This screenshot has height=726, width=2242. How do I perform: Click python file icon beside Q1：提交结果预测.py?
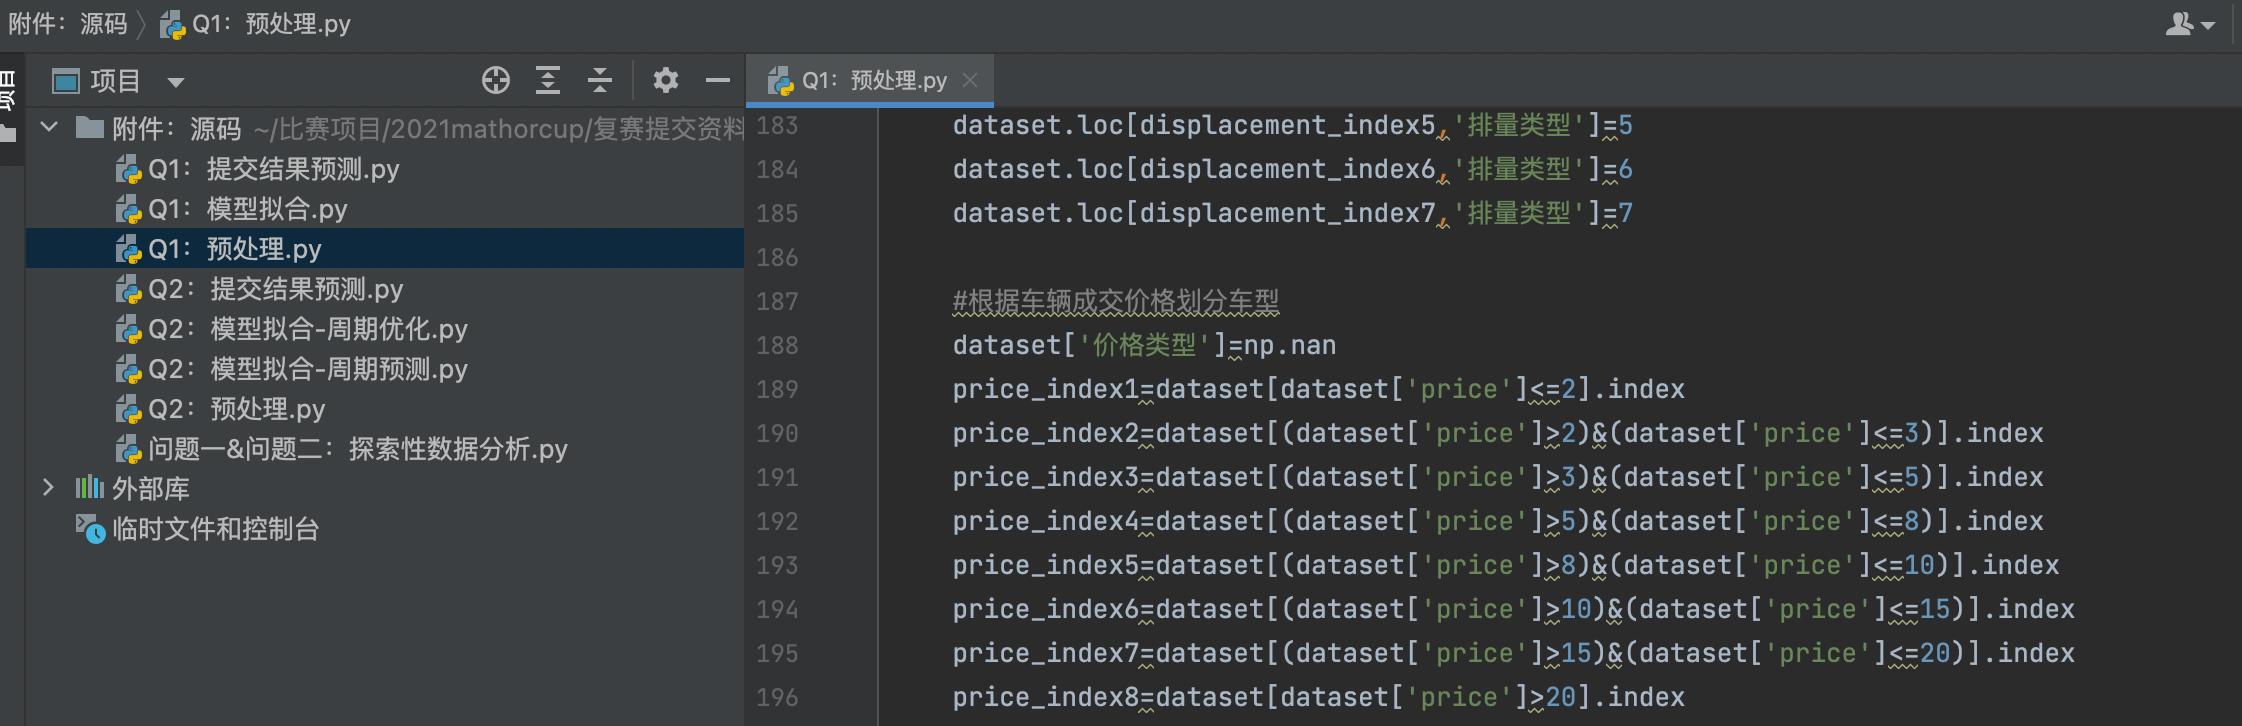point(128,170)
